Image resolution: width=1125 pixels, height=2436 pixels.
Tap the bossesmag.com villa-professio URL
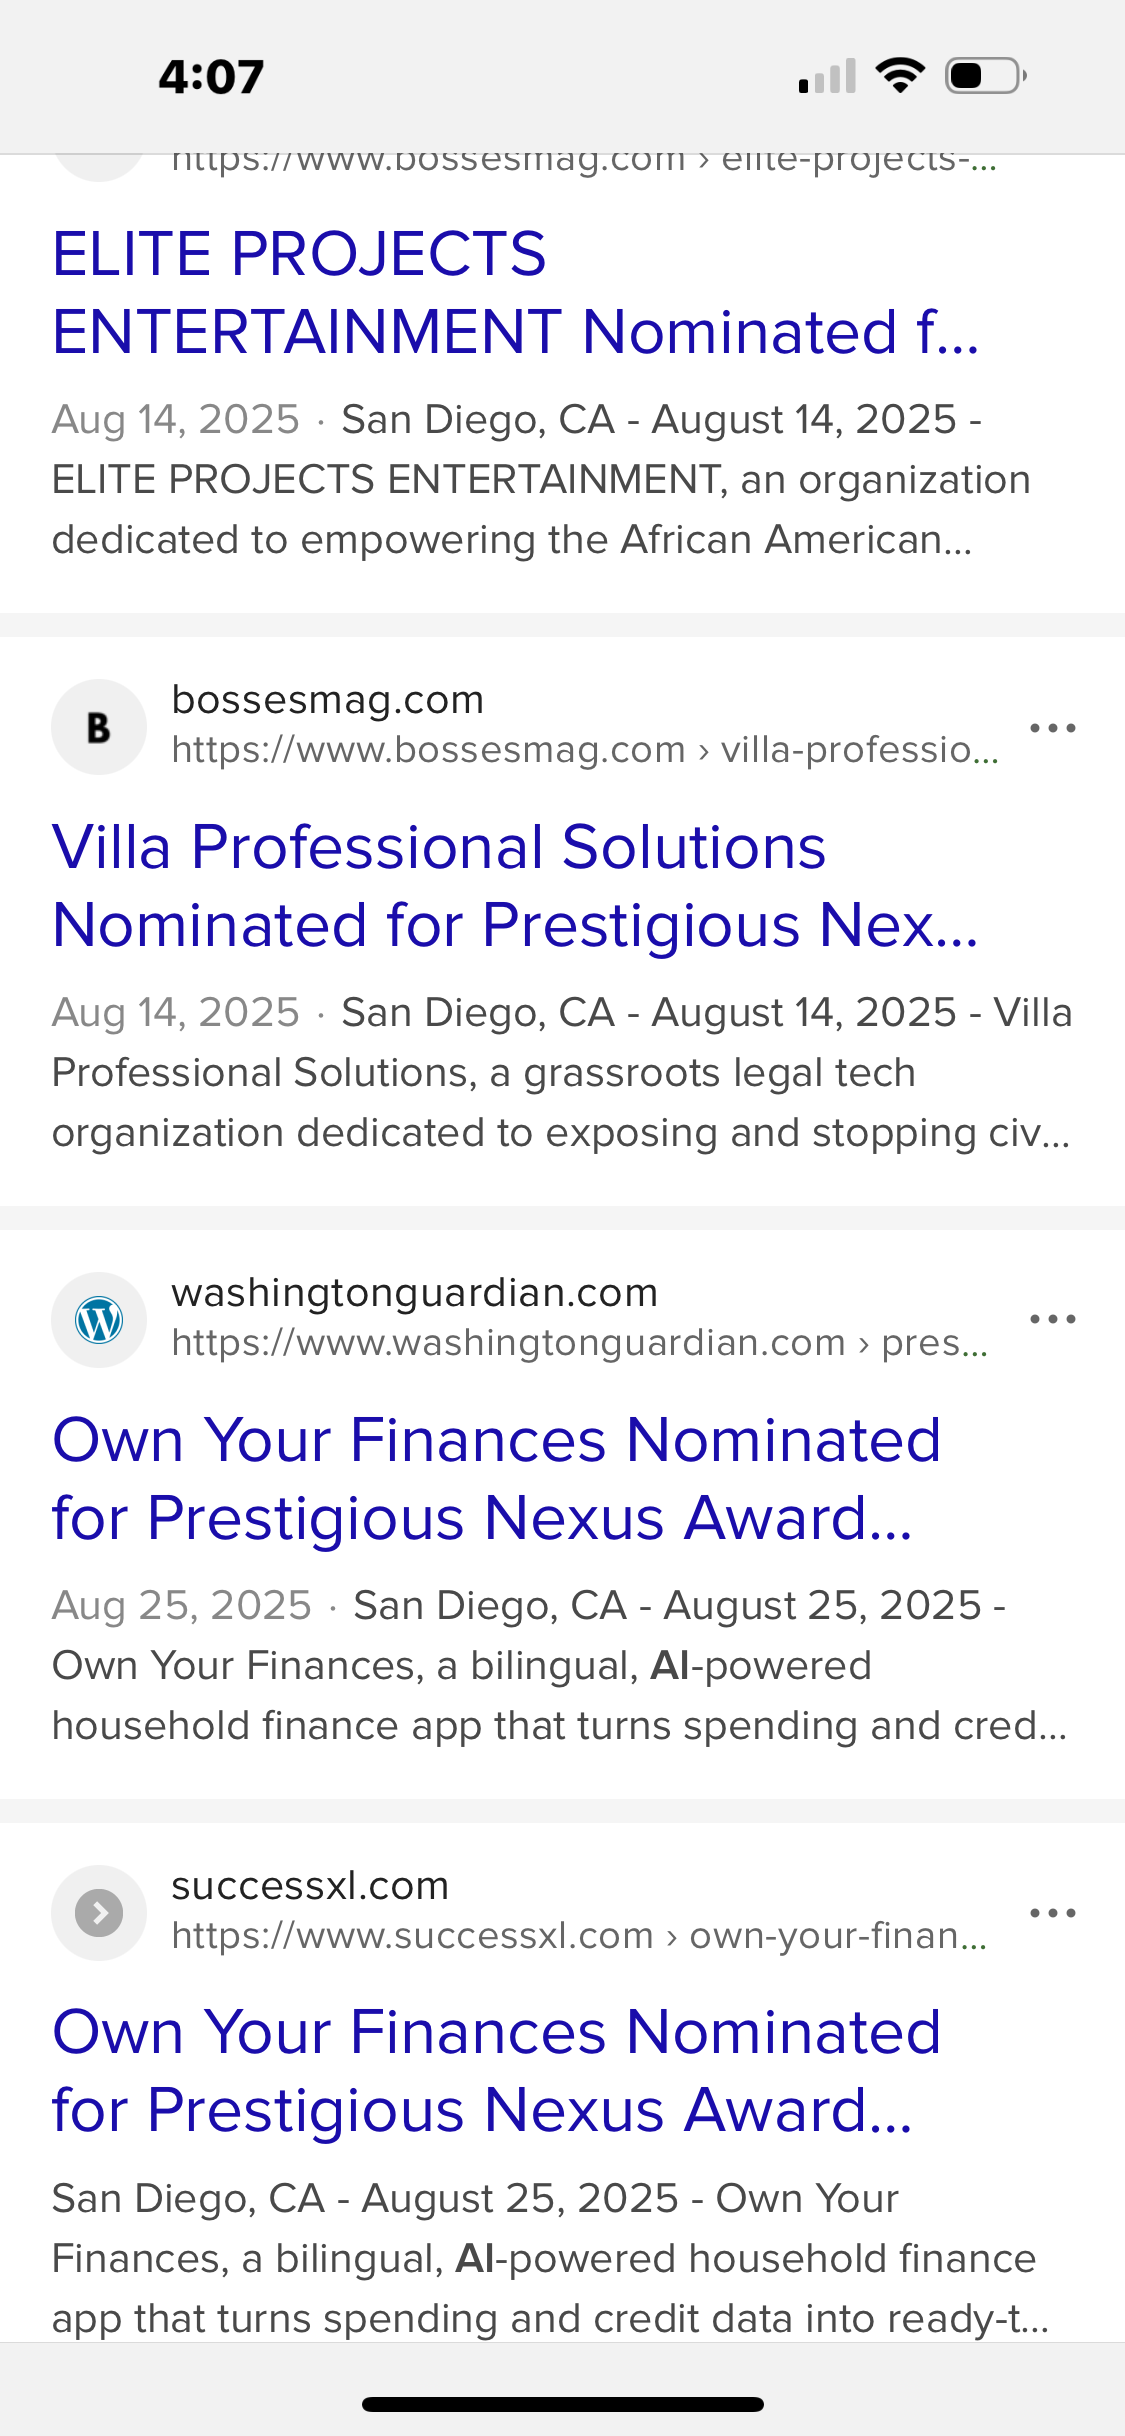tap(584, 750)
